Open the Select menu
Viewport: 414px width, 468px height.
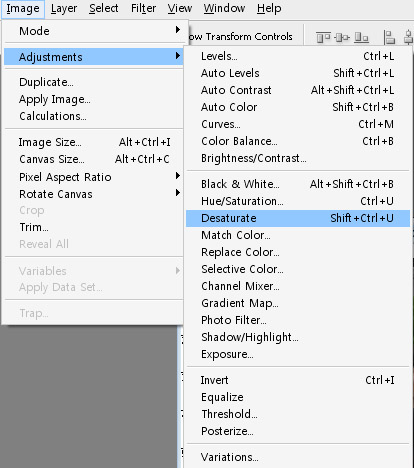[103, 9]
